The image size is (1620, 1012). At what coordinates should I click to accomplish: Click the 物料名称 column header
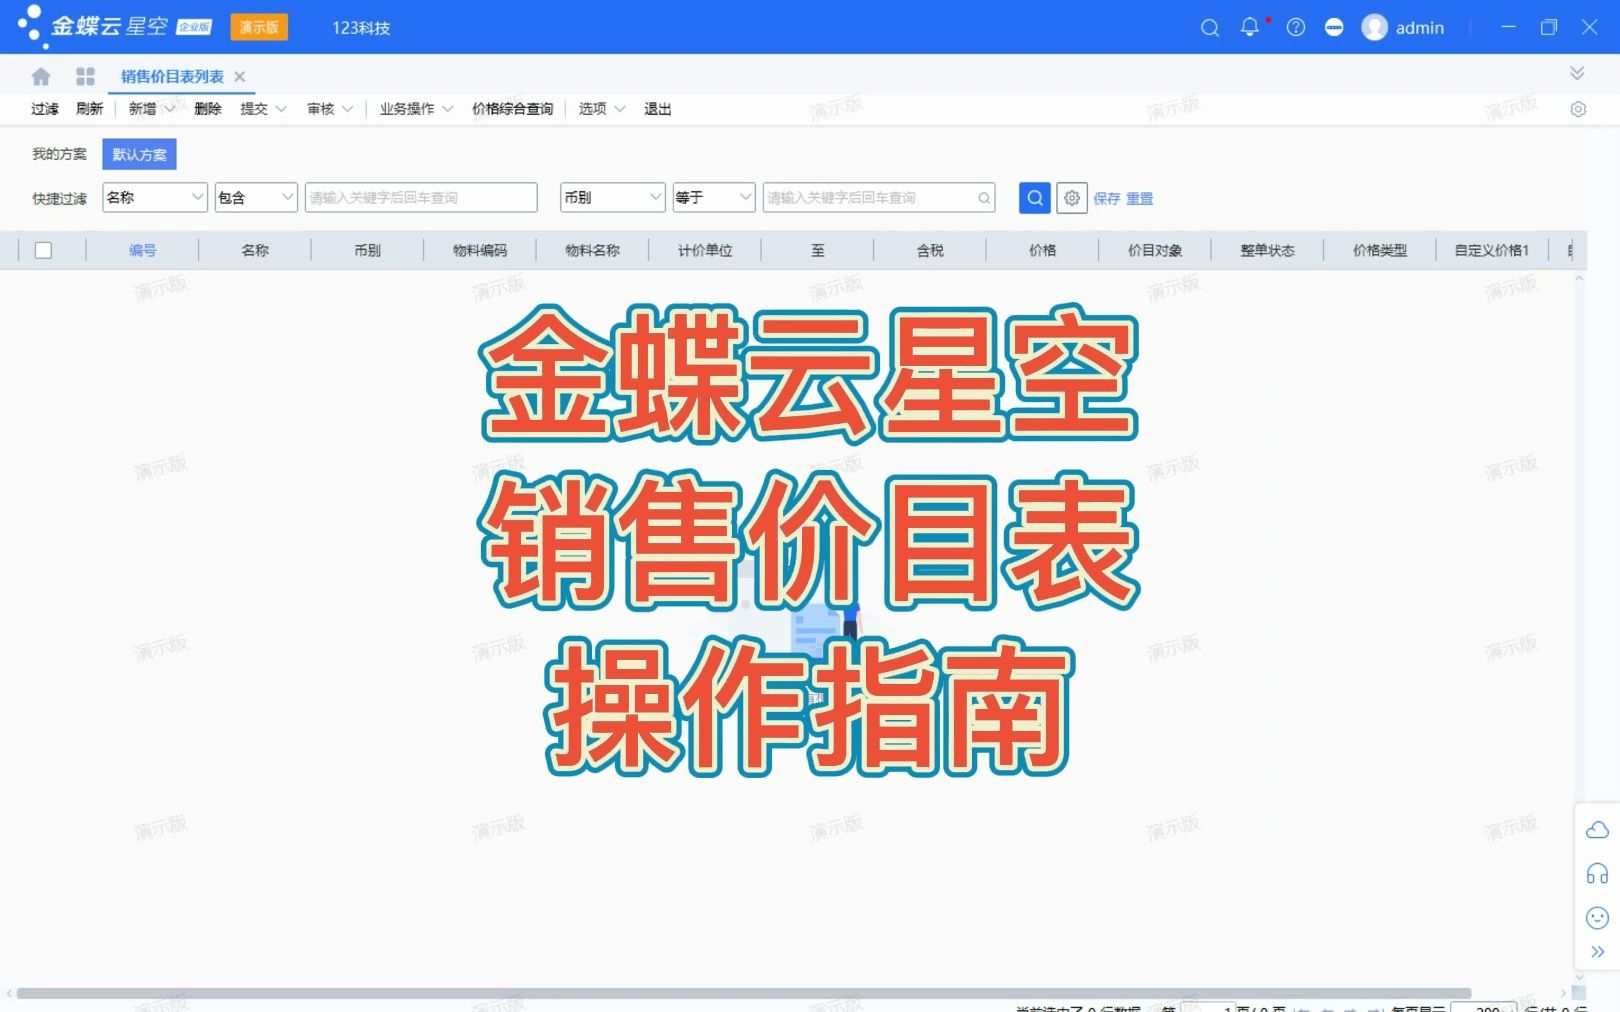point(593,250)
